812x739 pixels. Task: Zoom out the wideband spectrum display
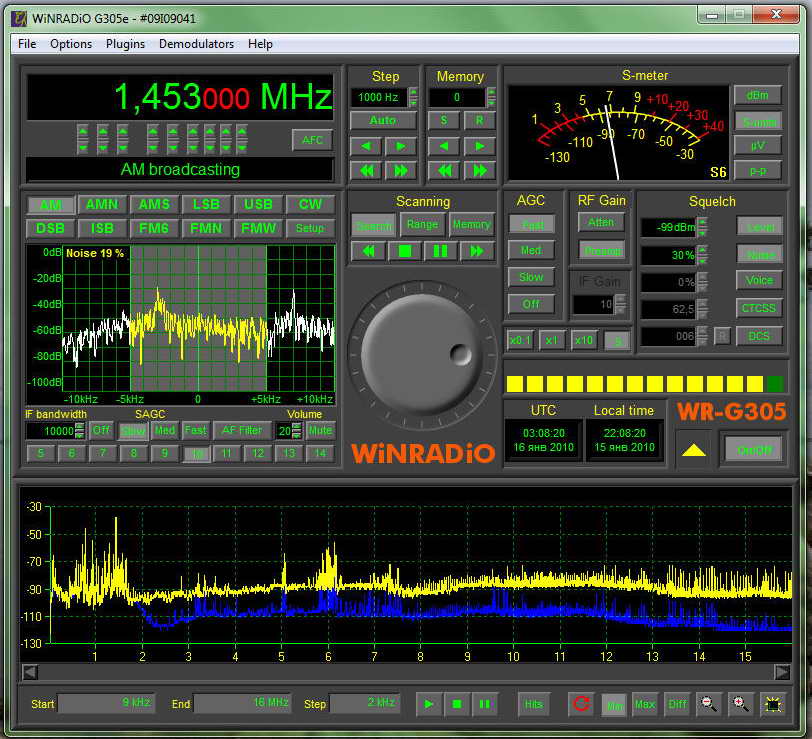tap(708, 704)
